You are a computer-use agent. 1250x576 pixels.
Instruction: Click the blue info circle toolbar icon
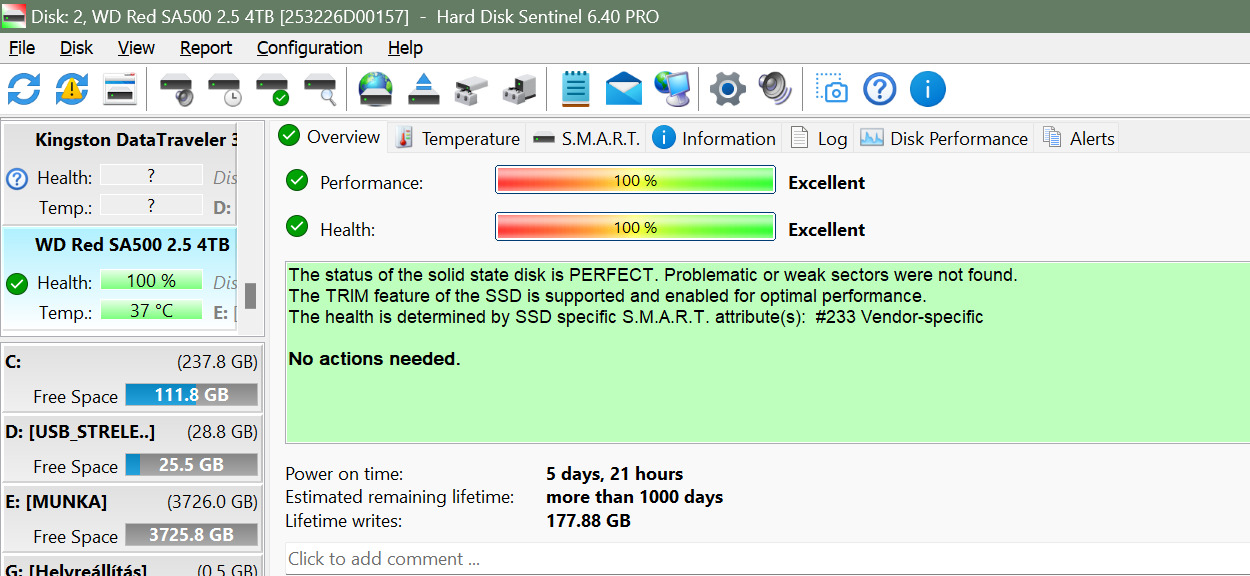[x=927, y=89]
